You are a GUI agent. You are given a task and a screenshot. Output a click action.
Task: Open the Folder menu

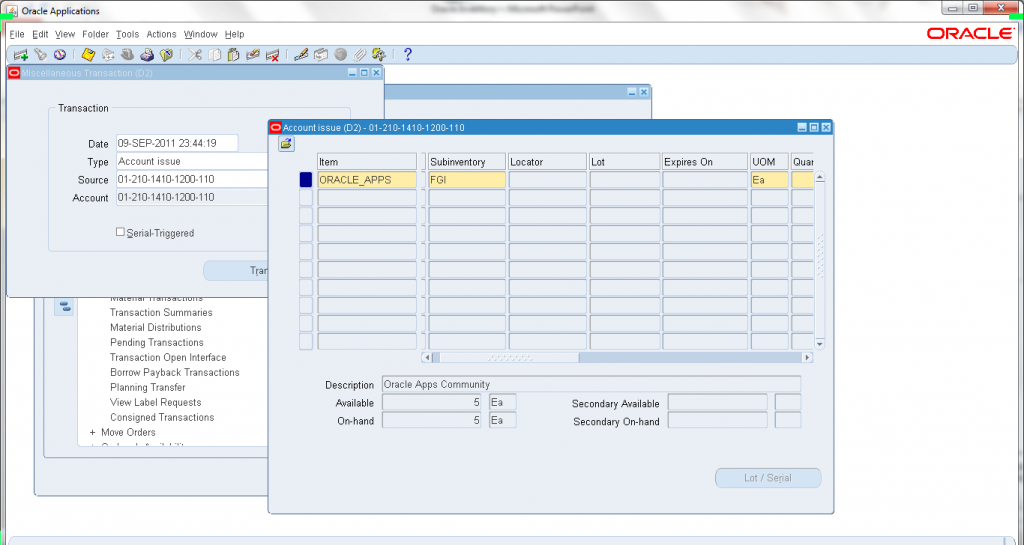[95, 34]
